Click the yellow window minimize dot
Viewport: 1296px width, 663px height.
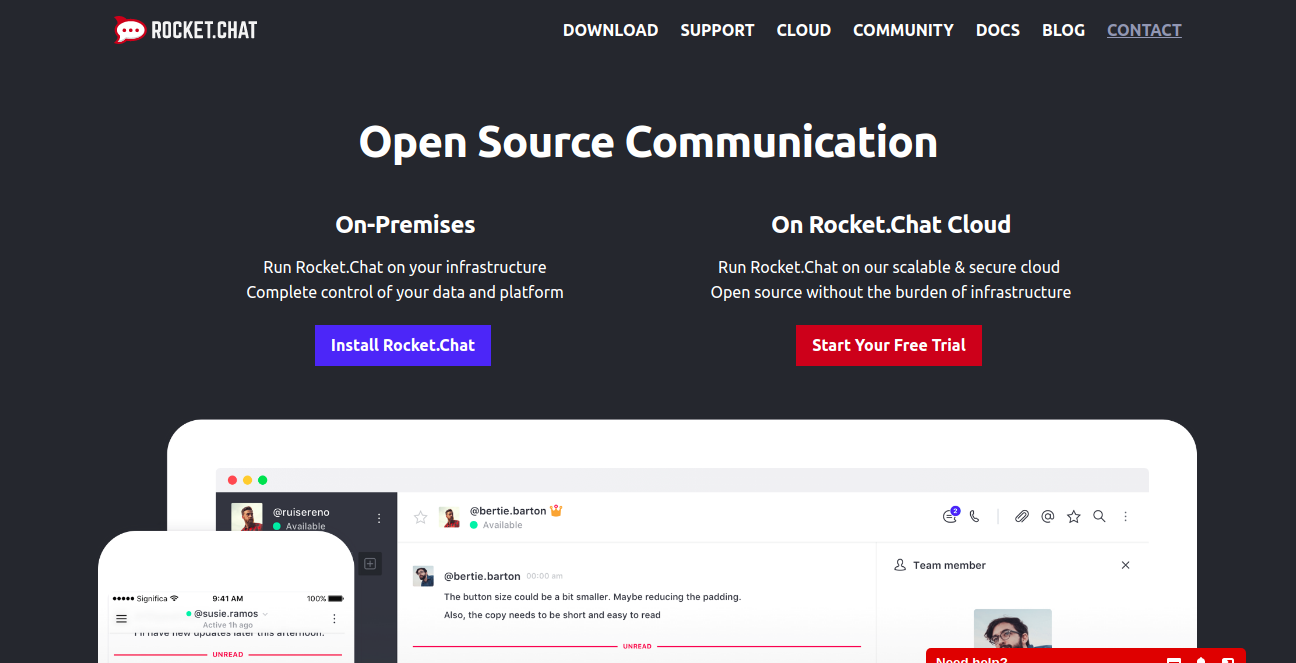coord(248,480)
